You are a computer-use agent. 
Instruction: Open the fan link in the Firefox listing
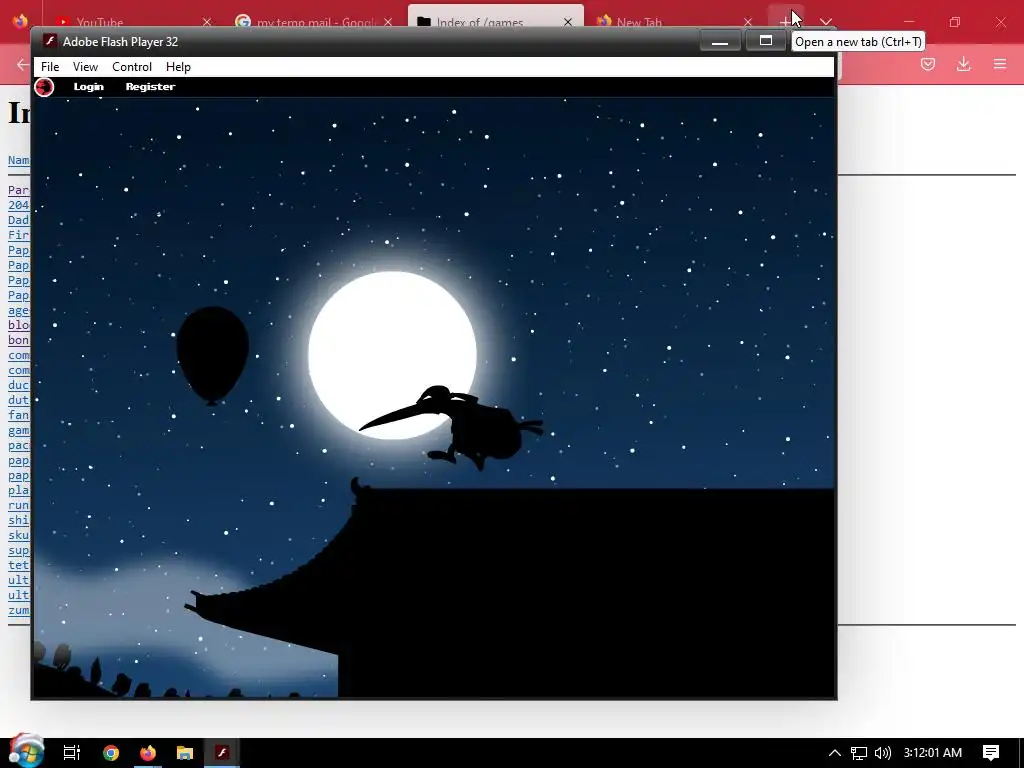tap(18, 415)
